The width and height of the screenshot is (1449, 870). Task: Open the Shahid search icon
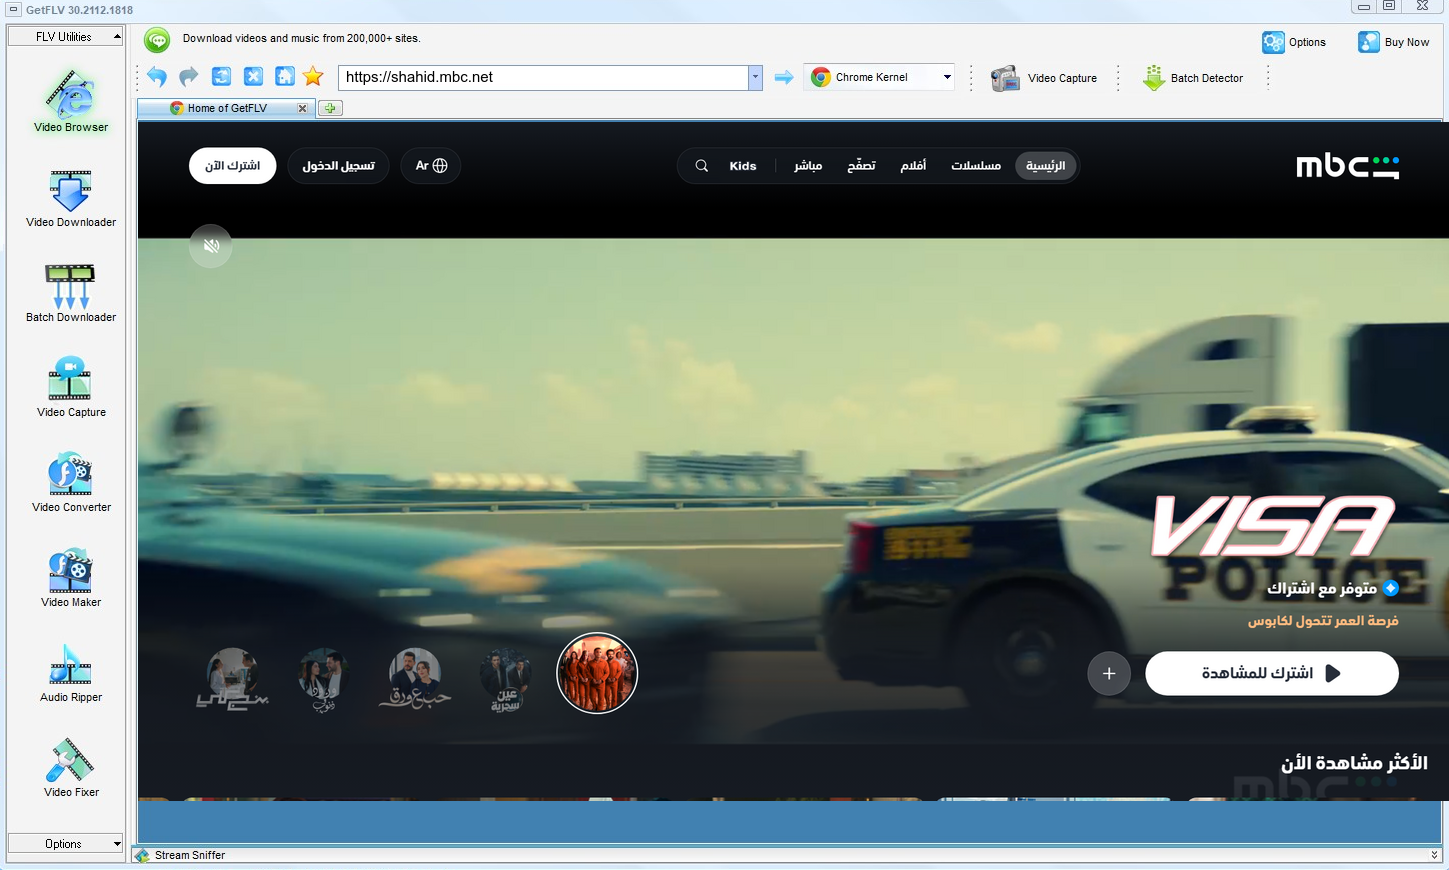[x=702, y=166]
